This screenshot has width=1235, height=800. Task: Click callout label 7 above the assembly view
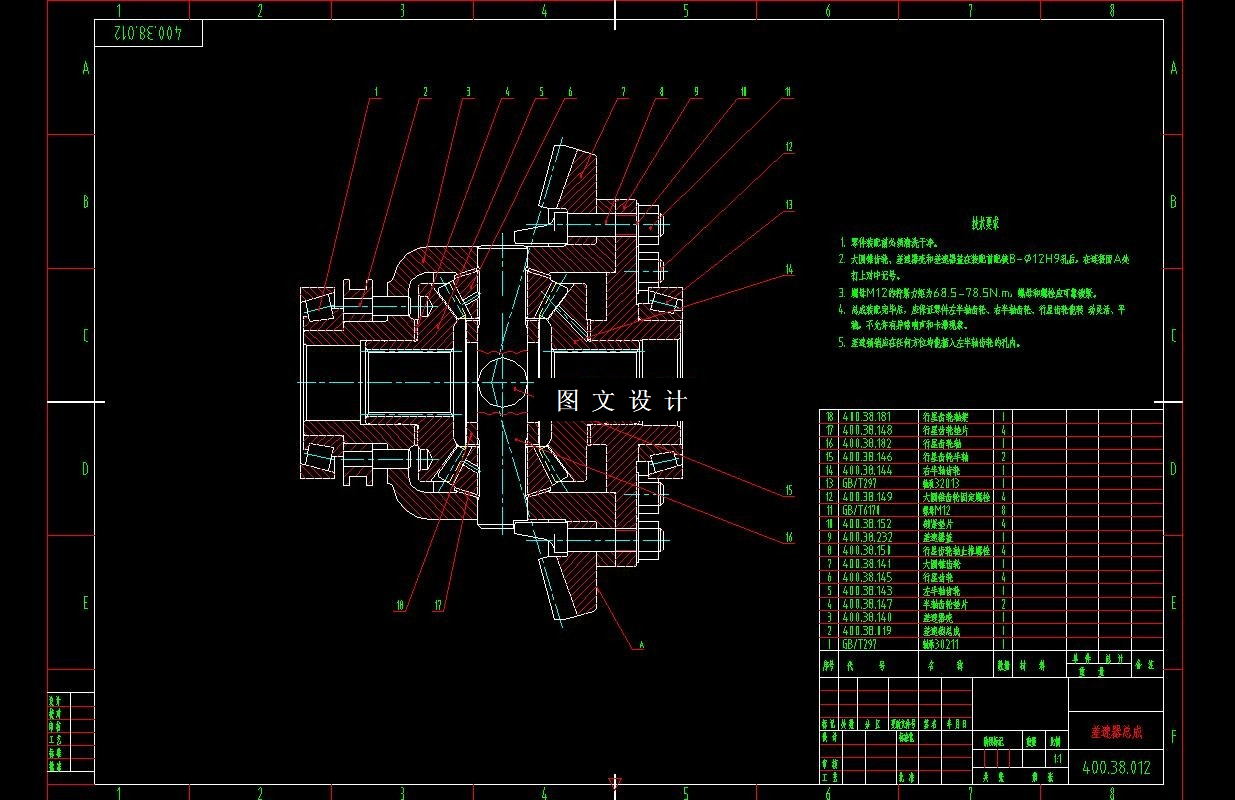pyautogui.click(x=623, y=92)
